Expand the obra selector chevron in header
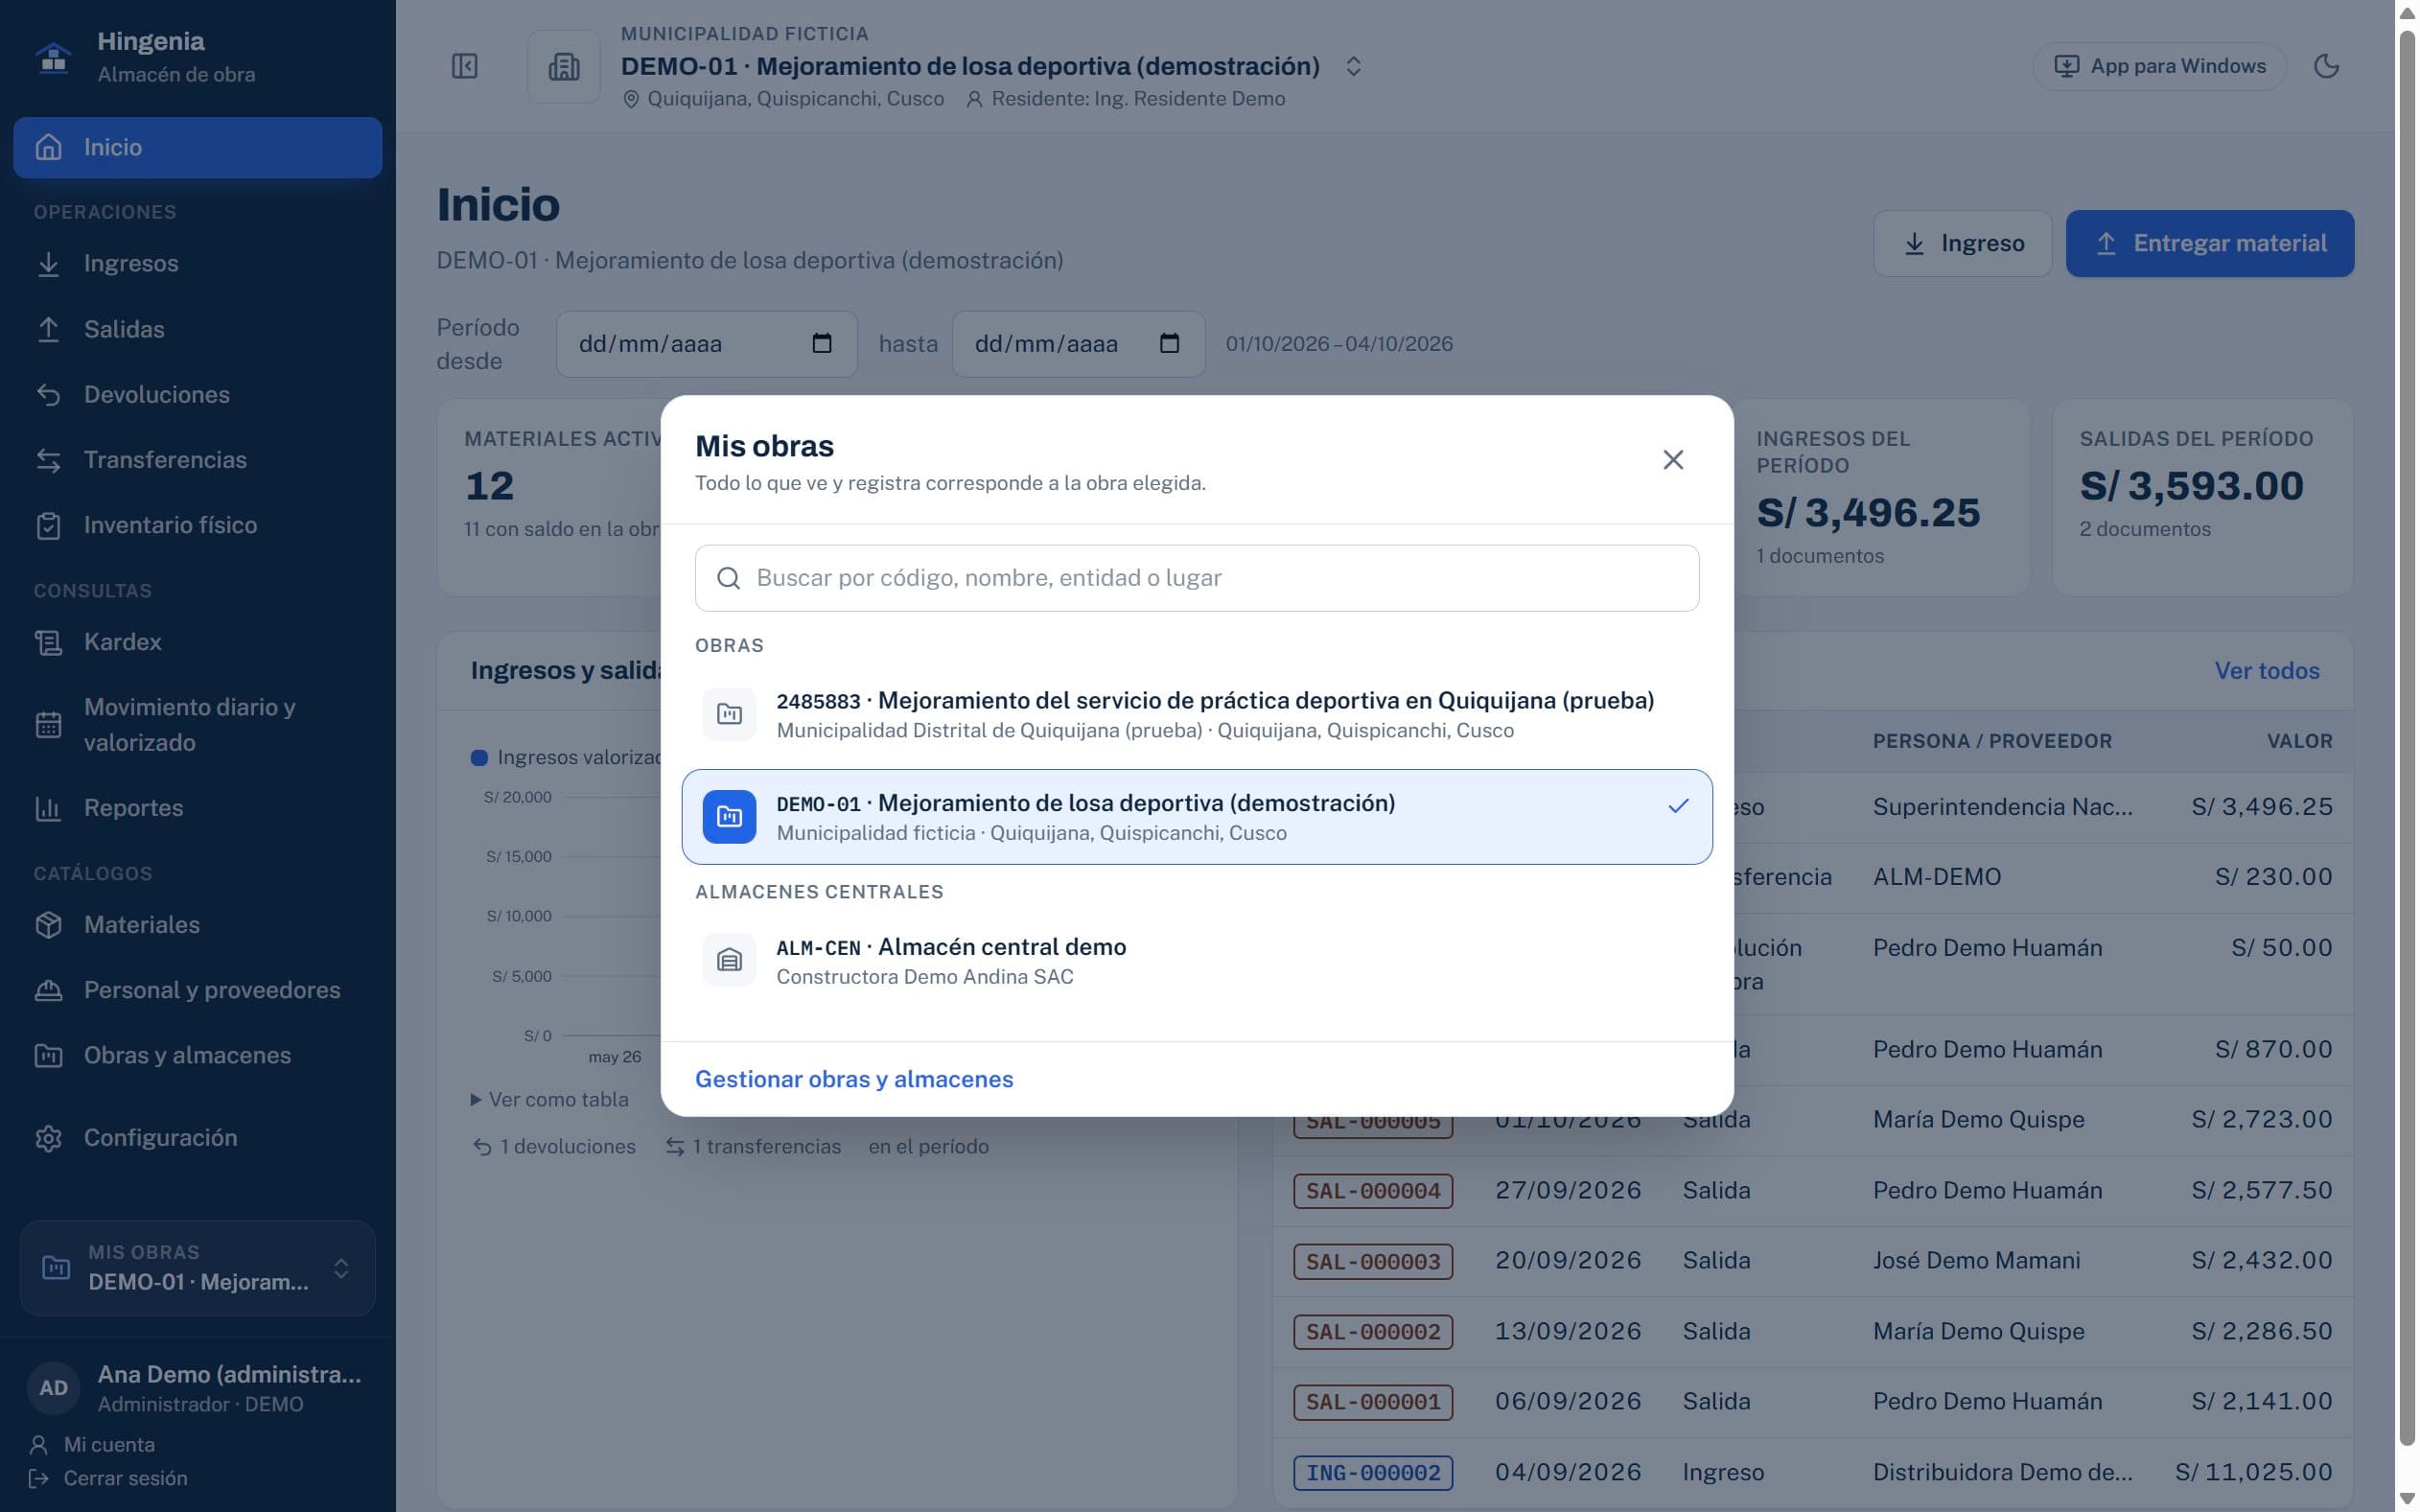 tap(1353, 66)
